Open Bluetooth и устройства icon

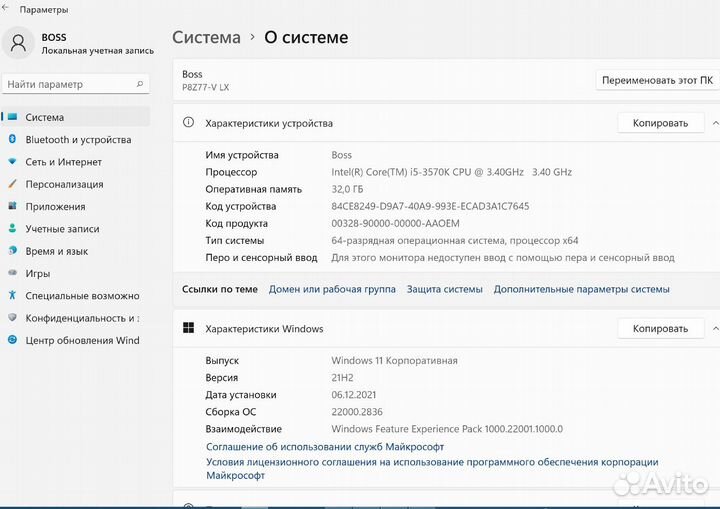pos(12,139)
